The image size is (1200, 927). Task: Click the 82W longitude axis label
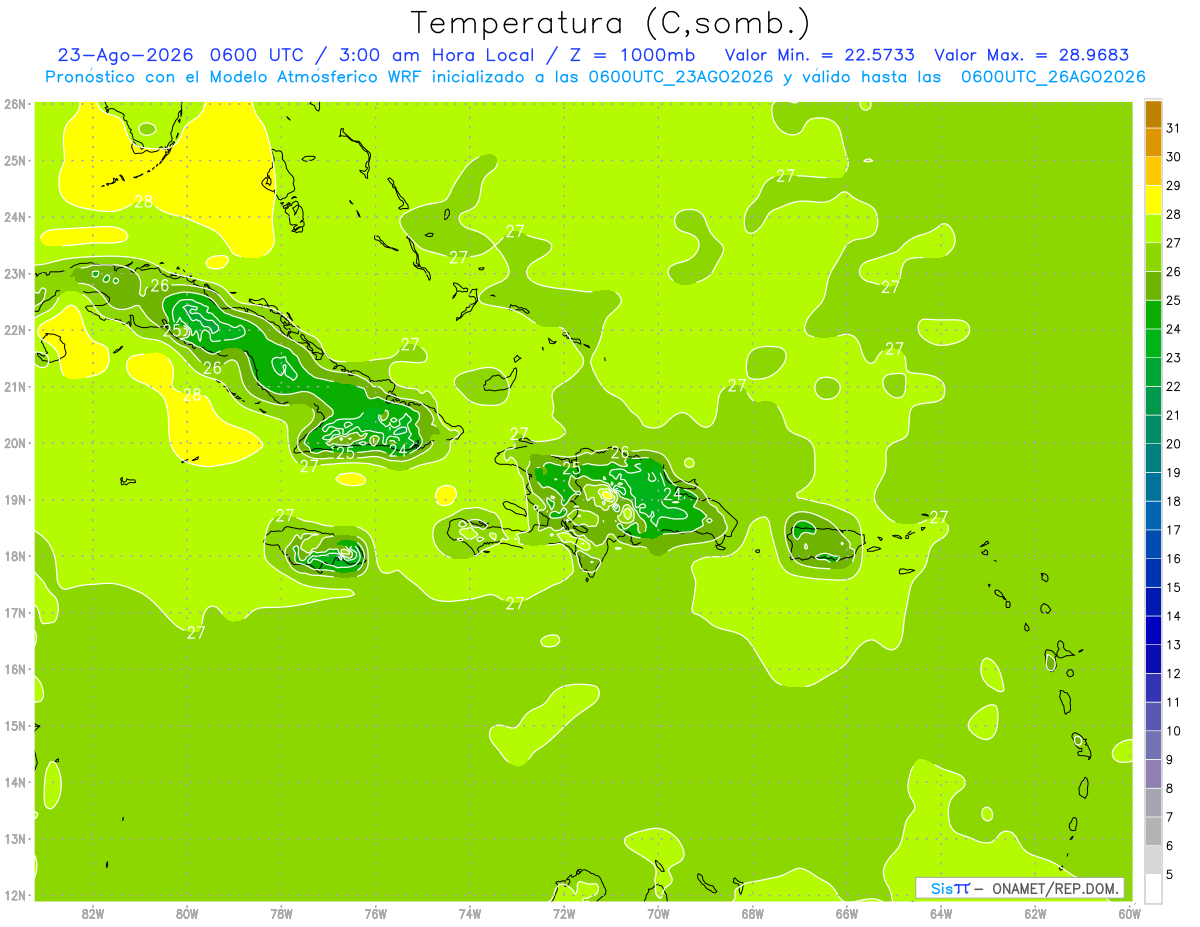click(x=92, y=912)
